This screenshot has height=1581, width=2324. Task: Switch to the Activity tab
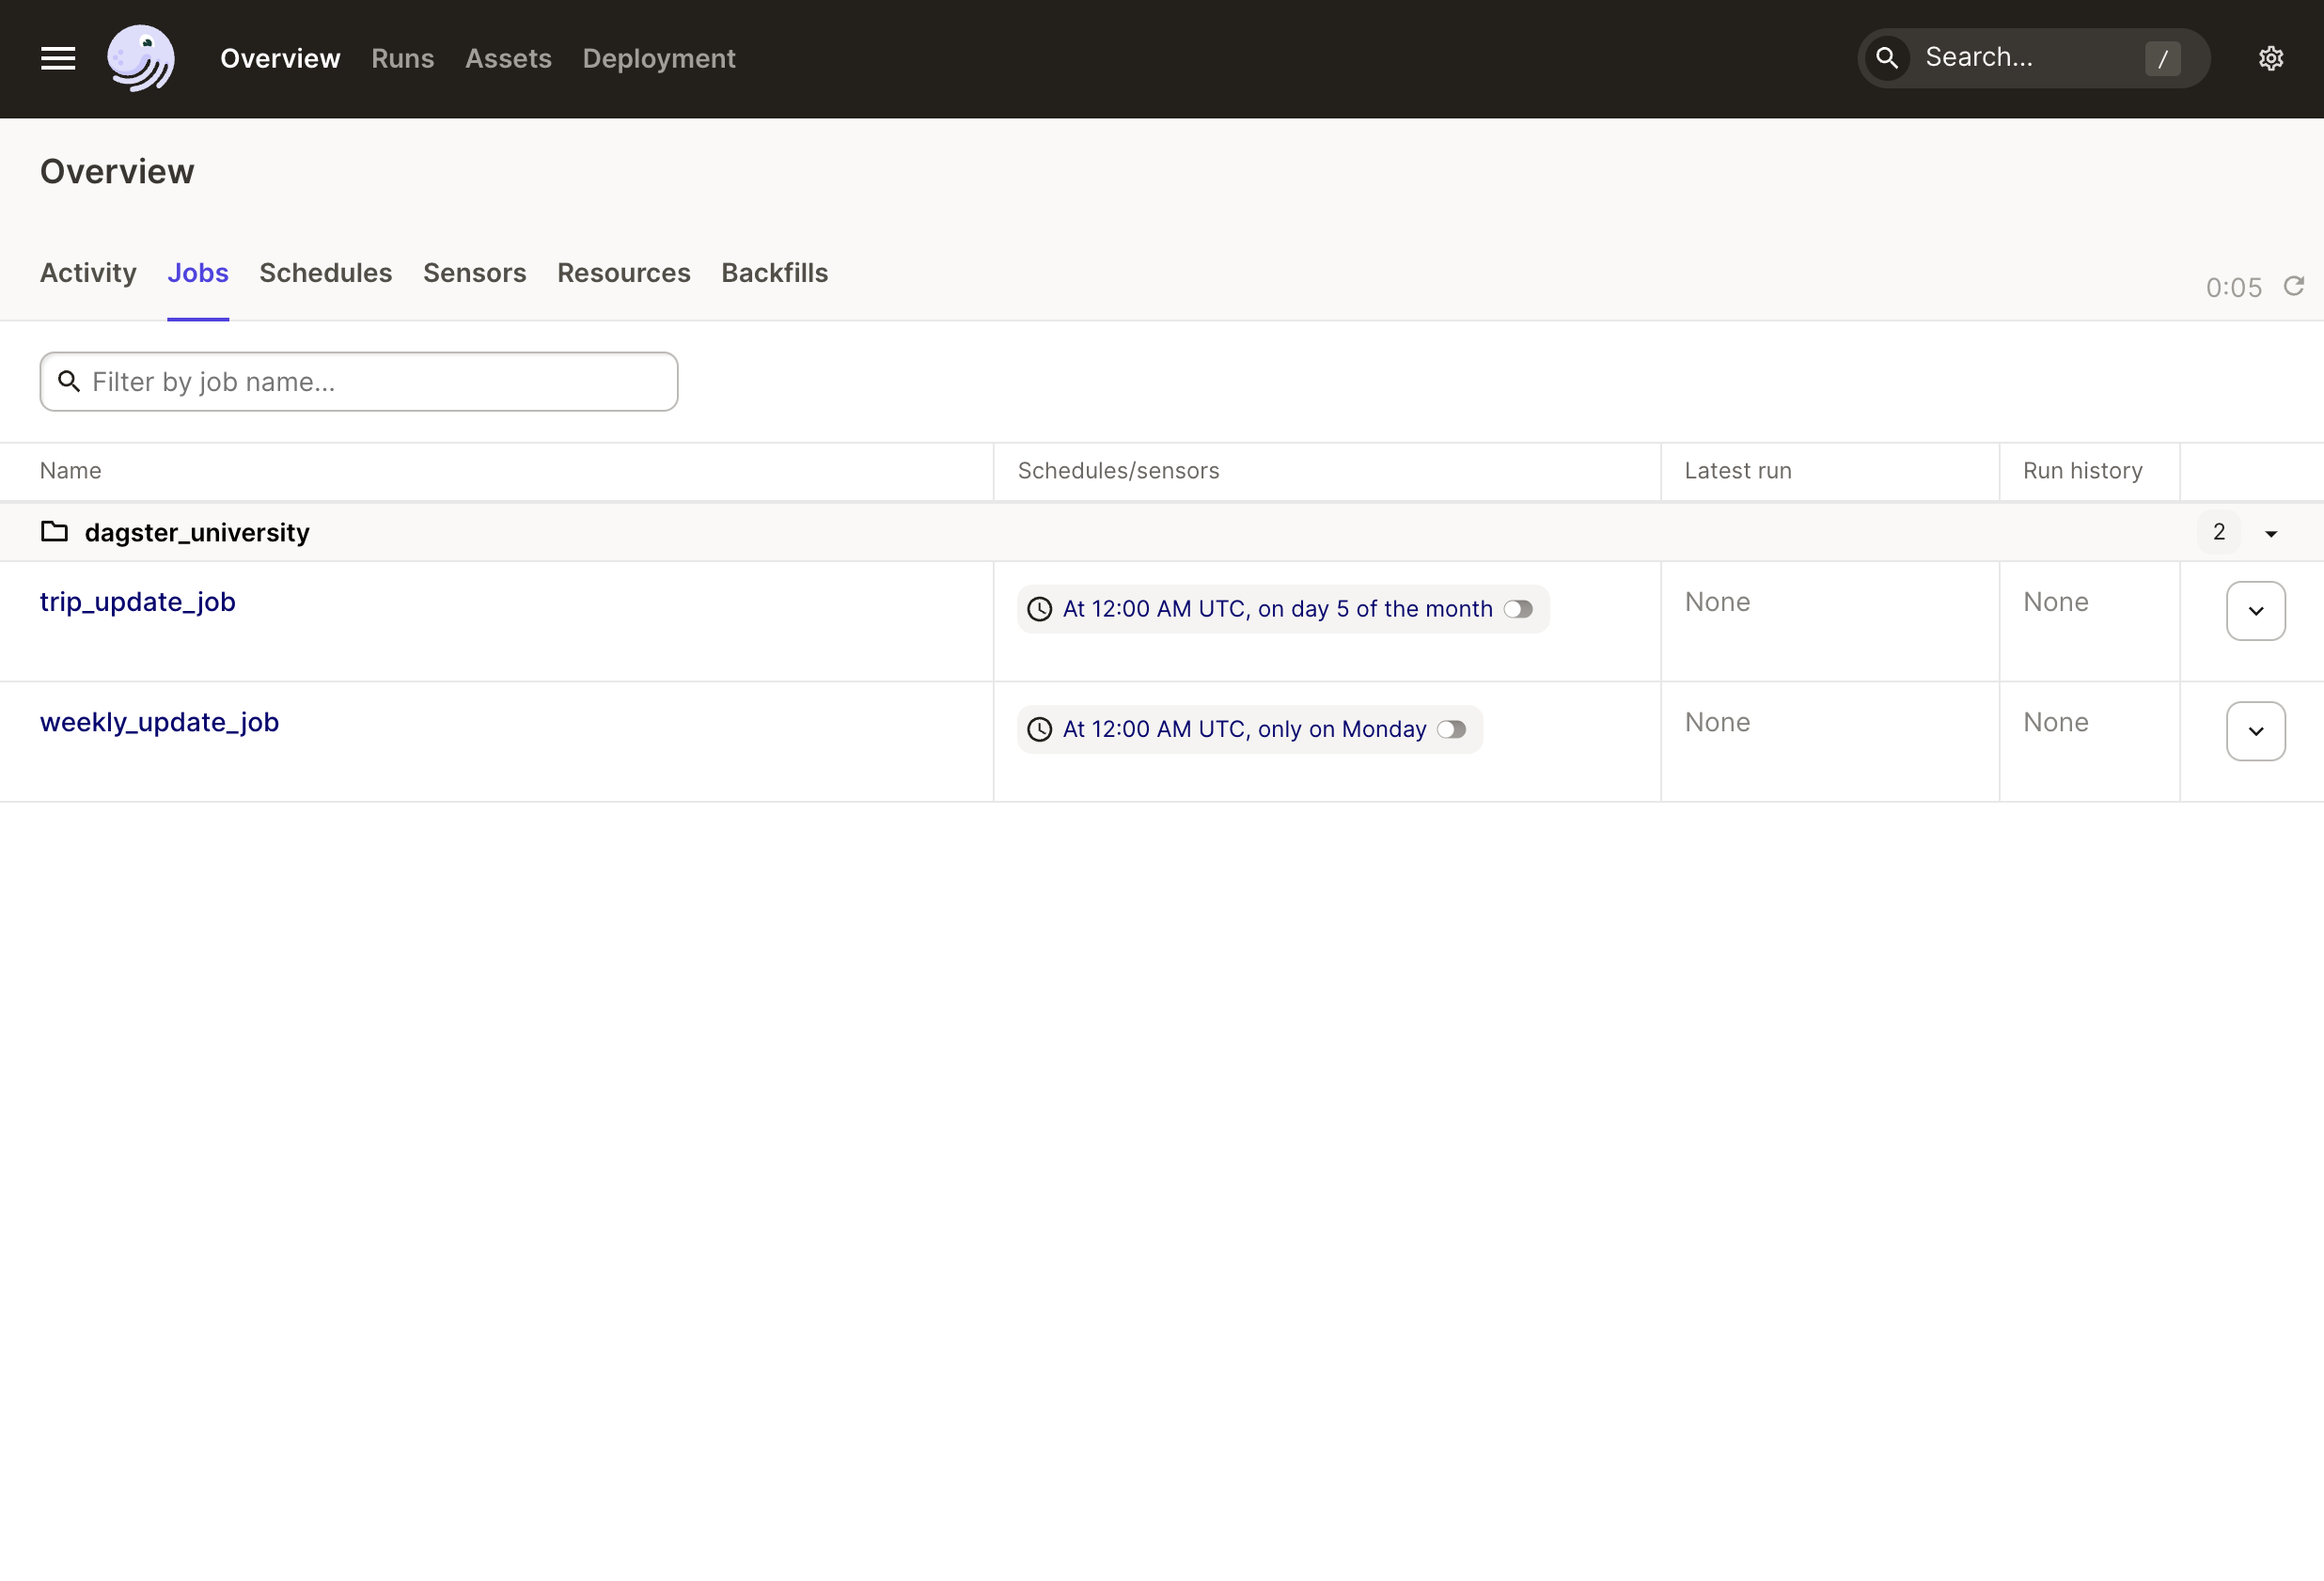(x=88, y=273)
